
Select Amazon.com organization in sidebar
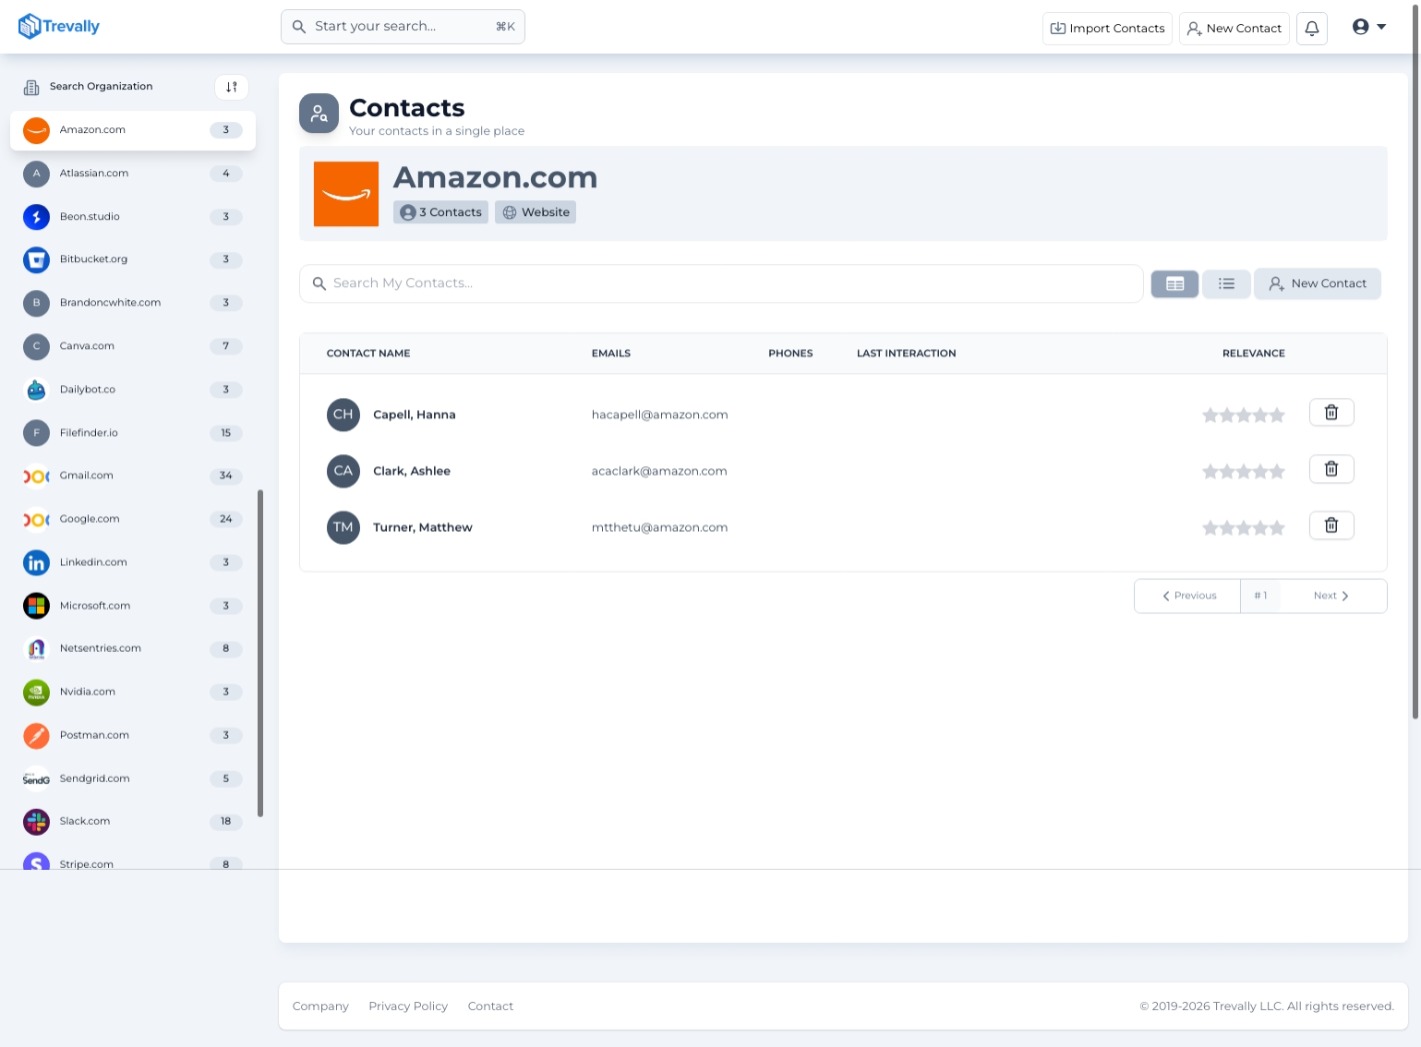pos(133,130)
